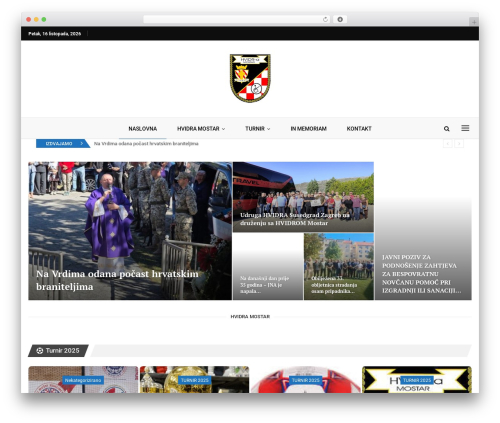Viewport: 500px width, 423px height.
Task: Click the green macOS maximize dot
Action: point(44,20)
